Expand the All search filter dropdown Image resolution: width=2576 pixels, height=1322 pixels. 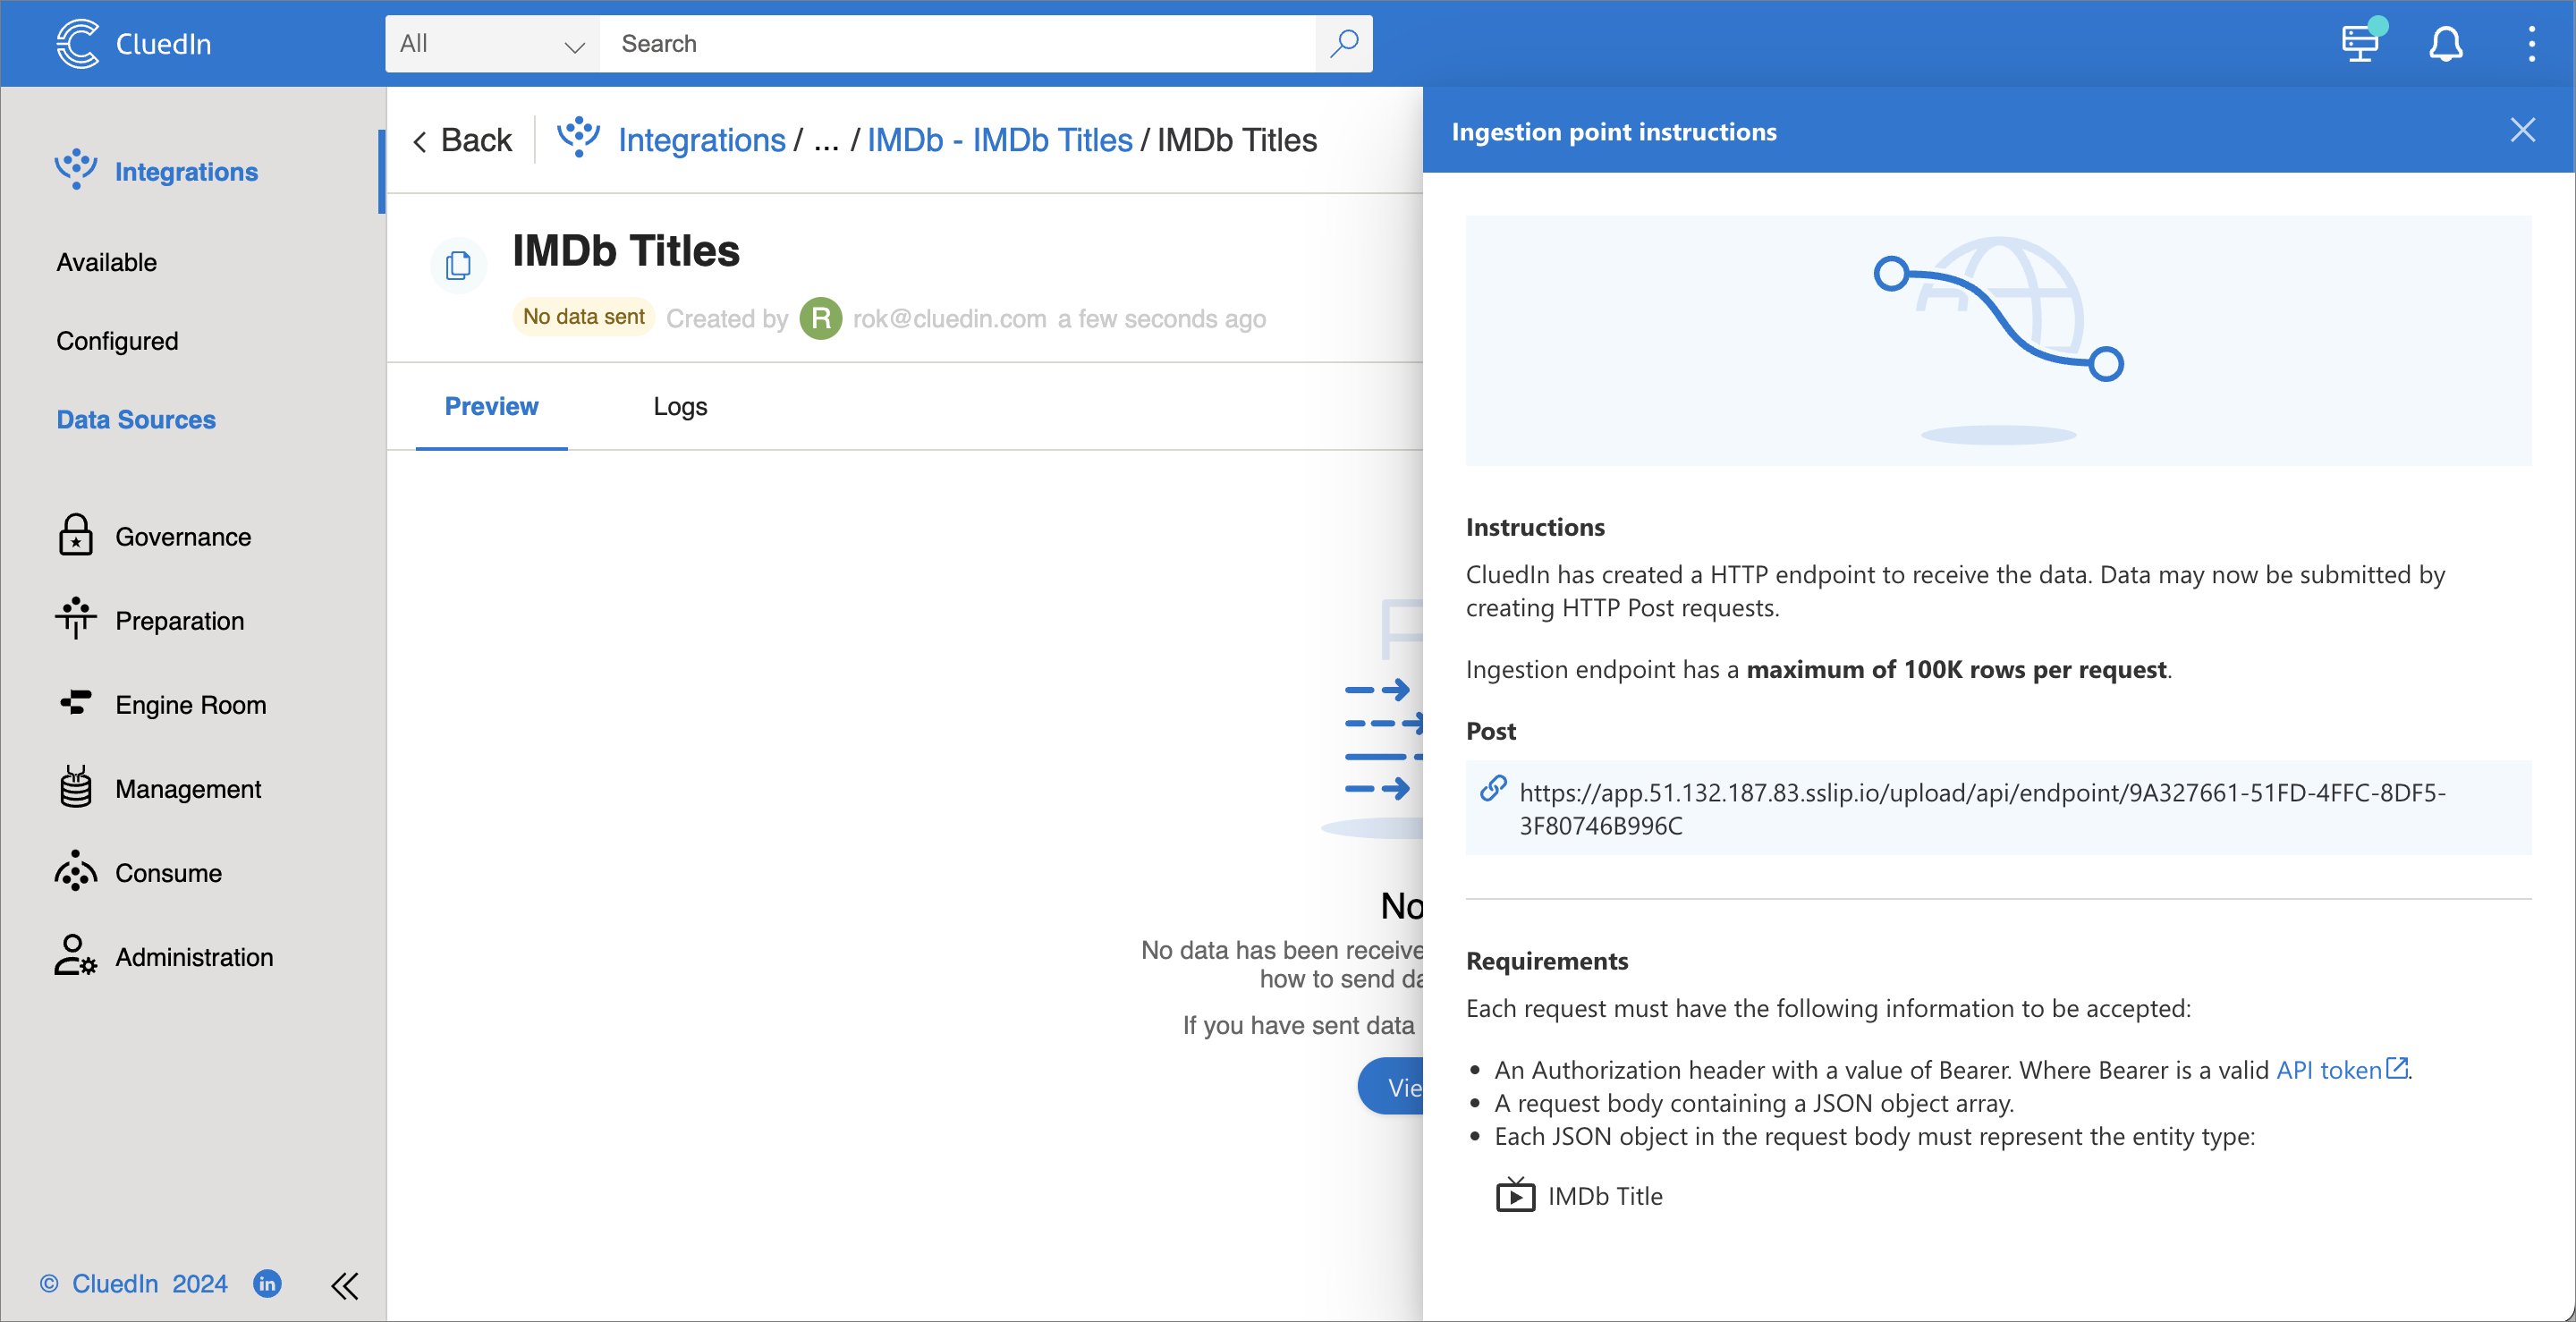pos(492,43)
